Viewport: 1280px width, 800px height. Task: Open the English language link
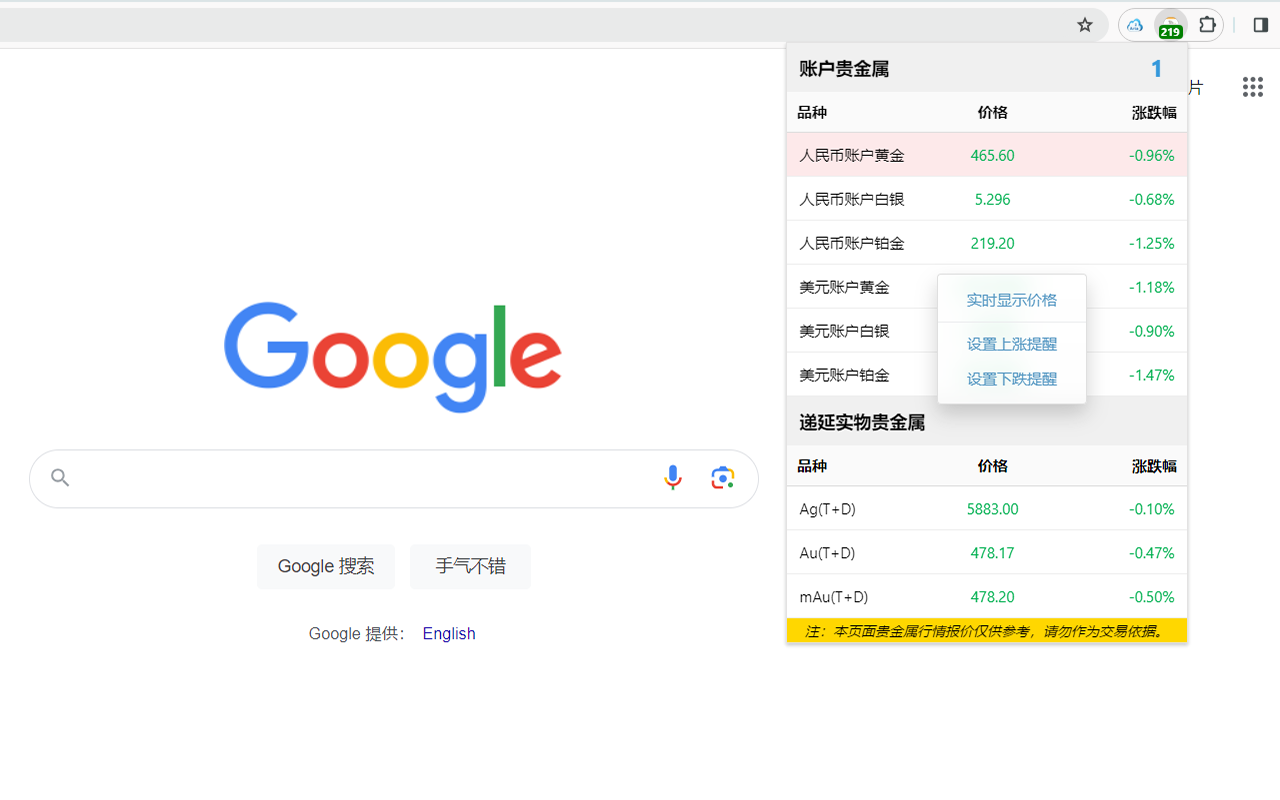tap(448, 633)
